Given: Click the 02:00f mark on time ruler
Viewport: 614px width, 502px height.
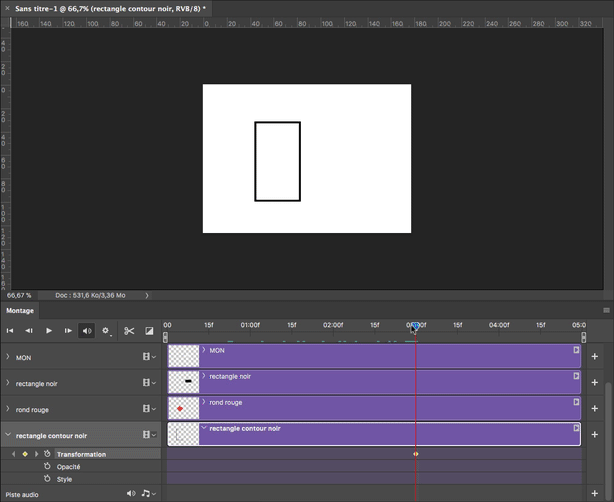Looking at the screenshot, I should (333, 325).
